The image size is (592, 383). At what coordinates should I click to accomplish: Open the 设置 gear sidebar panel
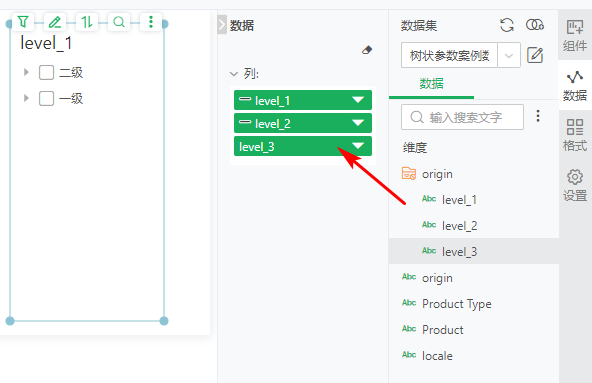pyautogui.click(x=575, y=185)
